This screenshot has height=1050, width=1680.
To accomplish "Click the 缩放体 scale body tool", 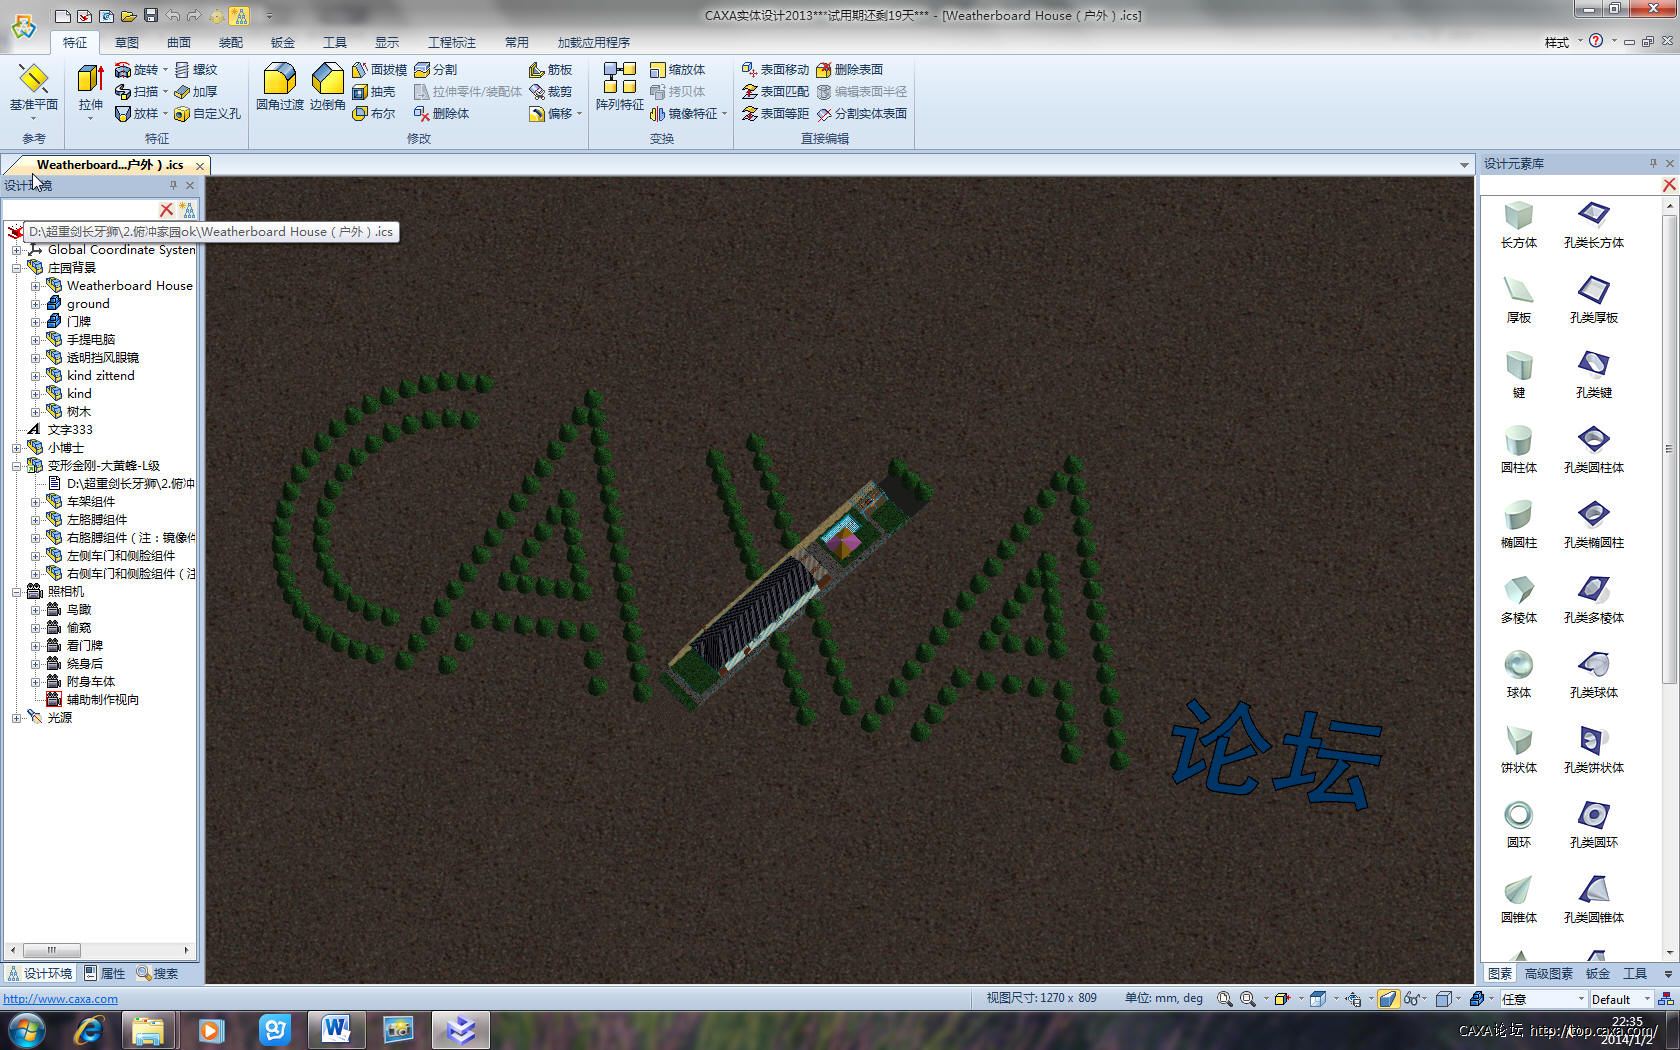I will point(677,69).
